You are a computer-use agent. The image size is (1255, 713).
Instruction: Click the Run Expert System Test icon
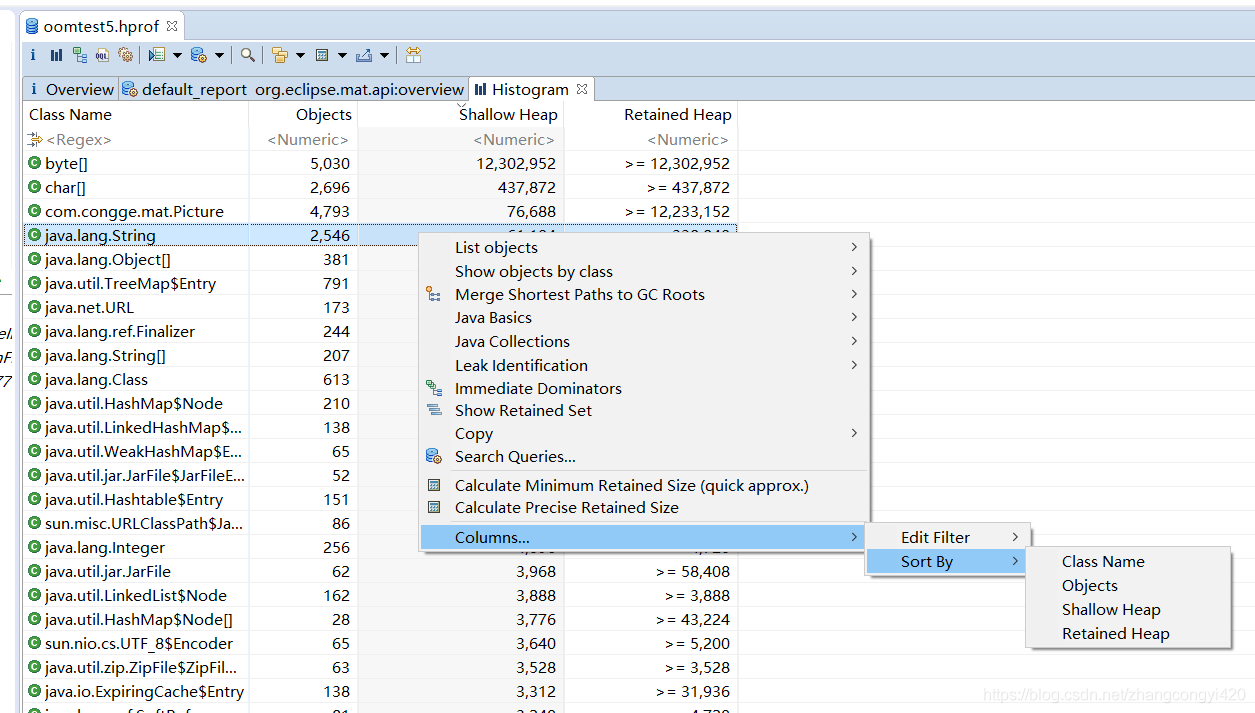(x=157, y=55)
